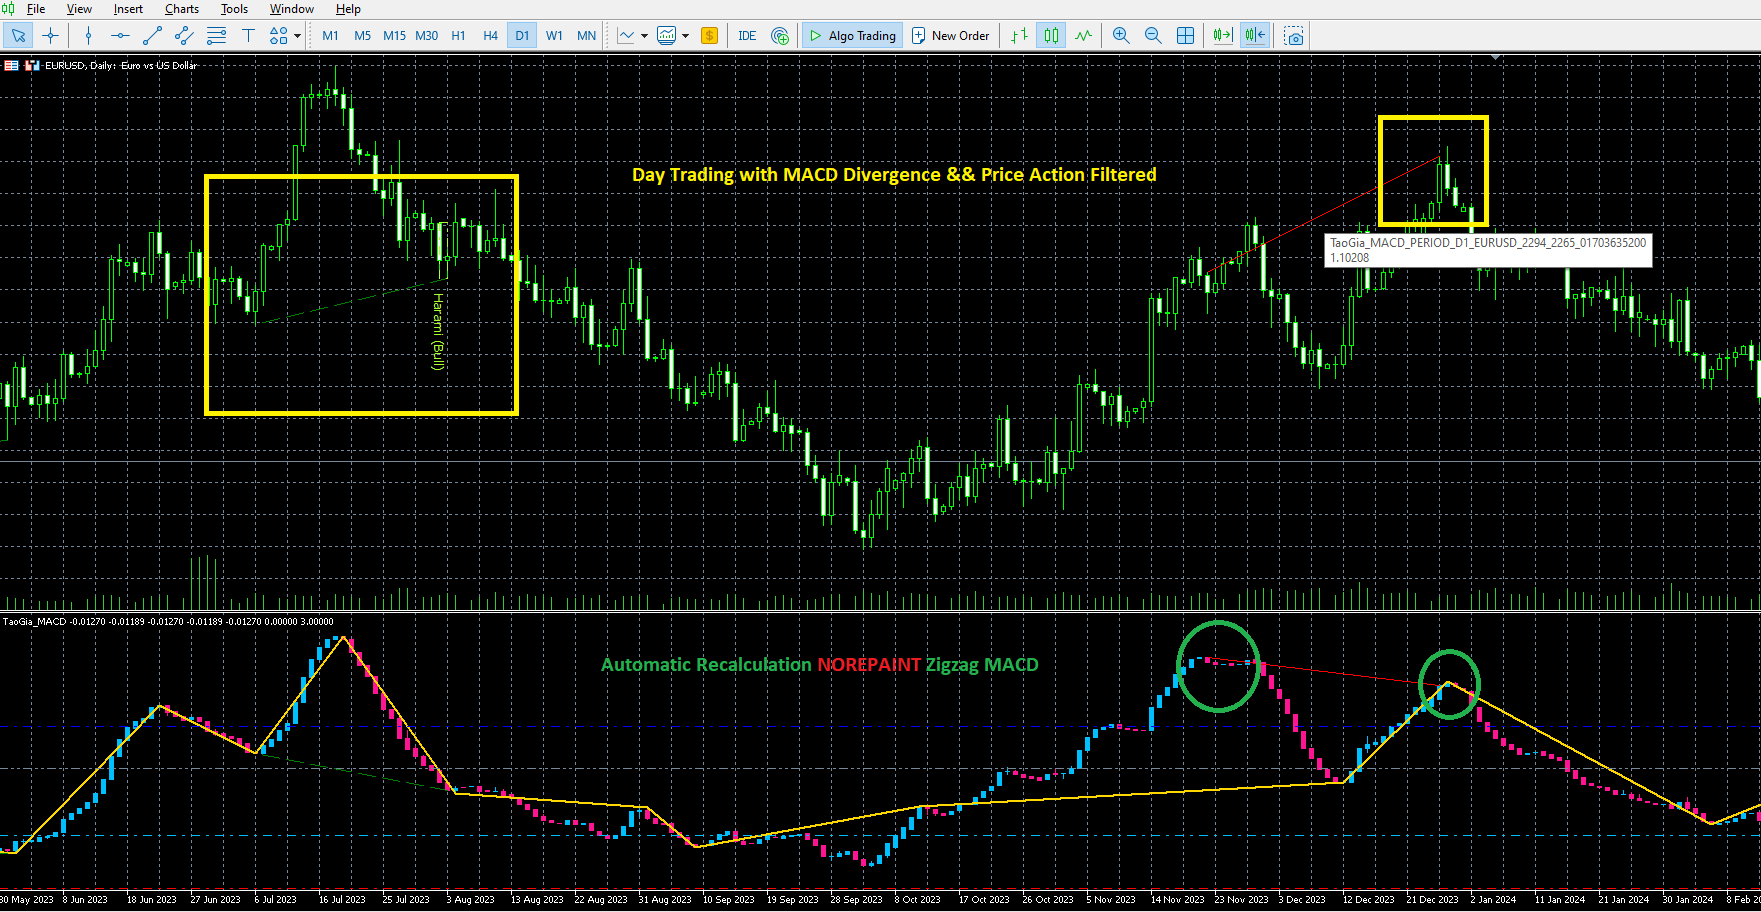This screenshot has width=1761, height=912.
Task: Open the Charts menu
Action: 182,9
